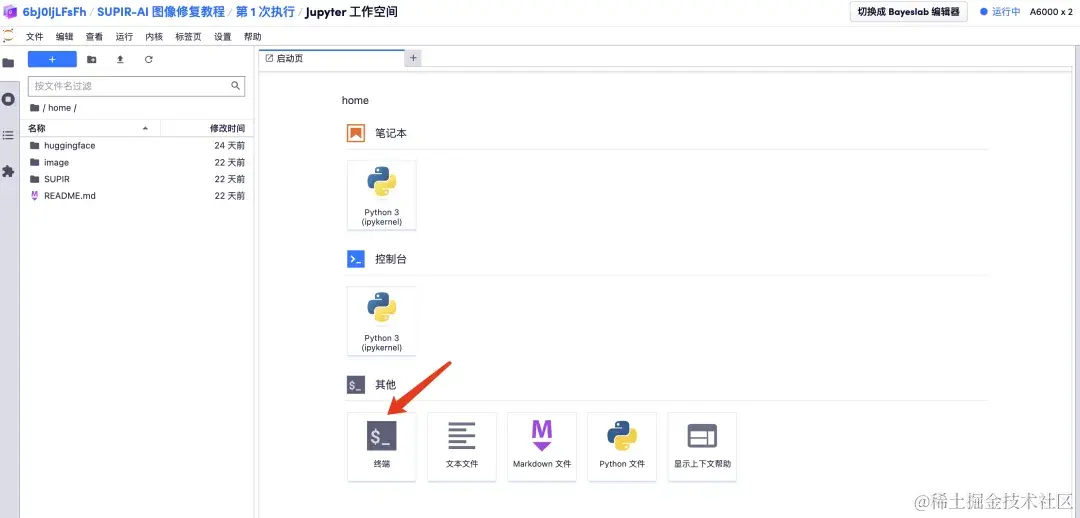Click the 其他 section heading
Screen dimensions: 1080x518
(386, 385)
